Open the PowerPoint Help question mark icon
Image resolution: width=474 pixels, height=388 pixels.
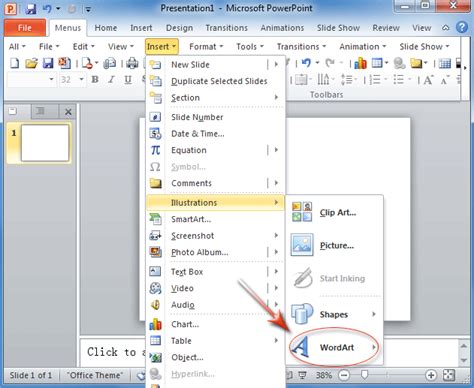[462, 27]
